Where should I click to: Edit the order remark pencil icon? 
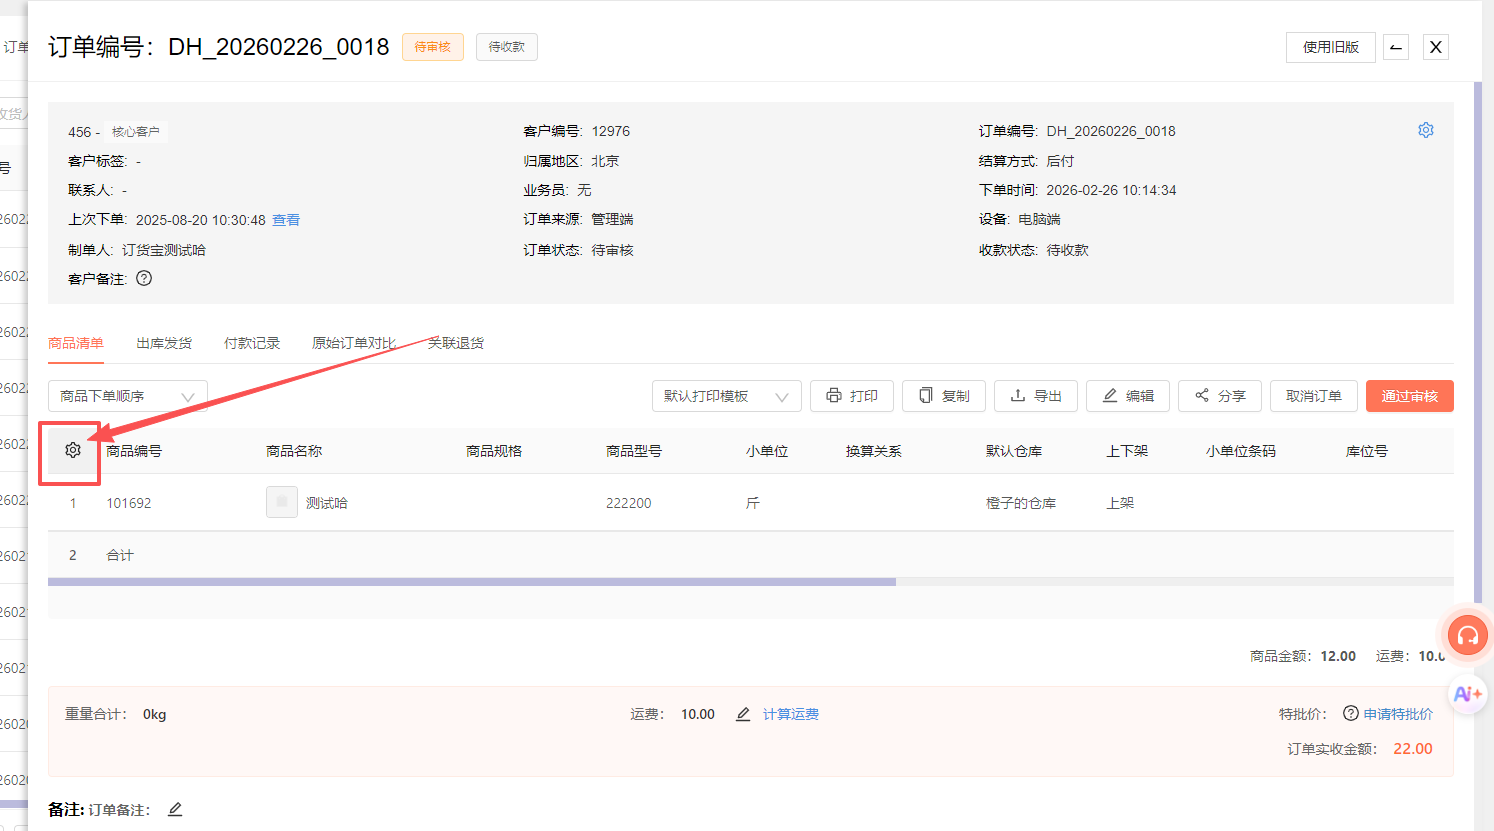(x=175, y=809)
